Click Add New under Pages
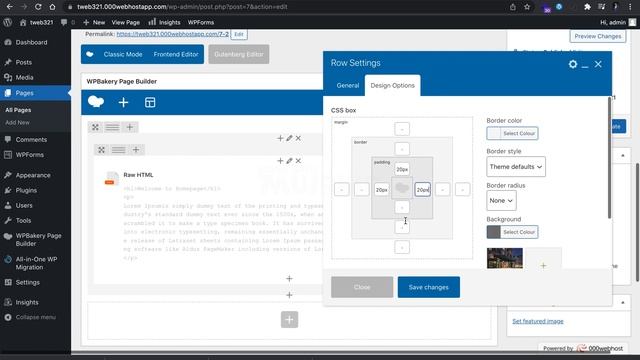This screenshot has height=360, width=640. 17,122
